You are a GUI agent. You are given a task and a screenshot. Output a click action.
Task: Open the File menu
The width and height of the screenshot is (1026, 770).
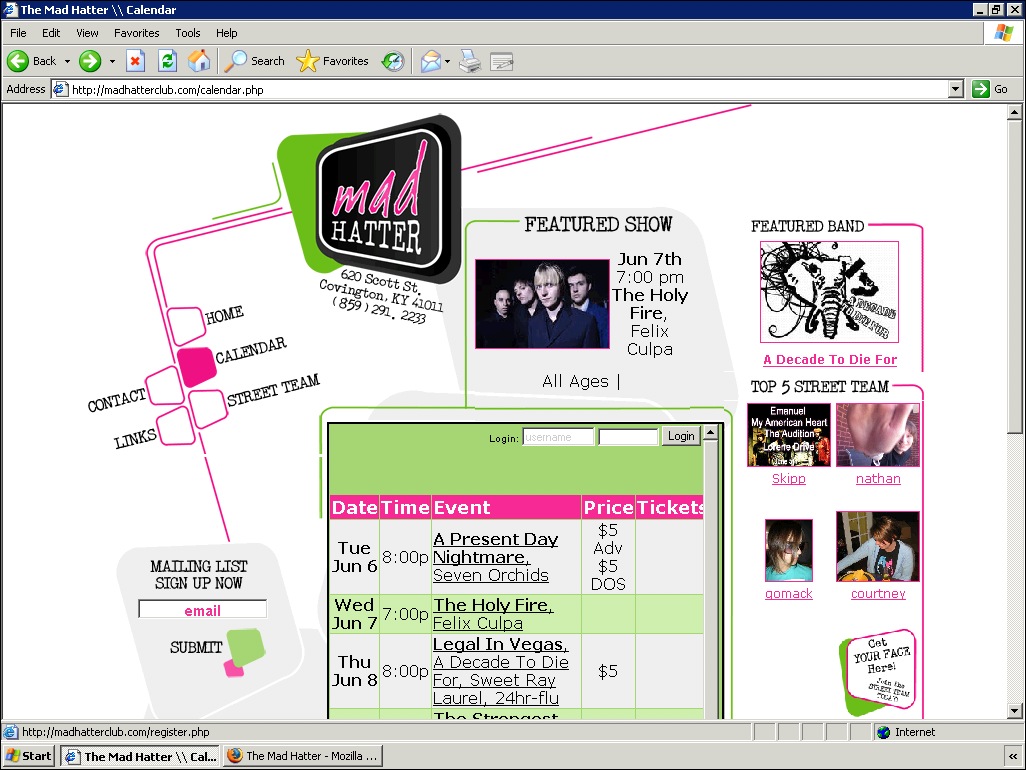point(18,33)
